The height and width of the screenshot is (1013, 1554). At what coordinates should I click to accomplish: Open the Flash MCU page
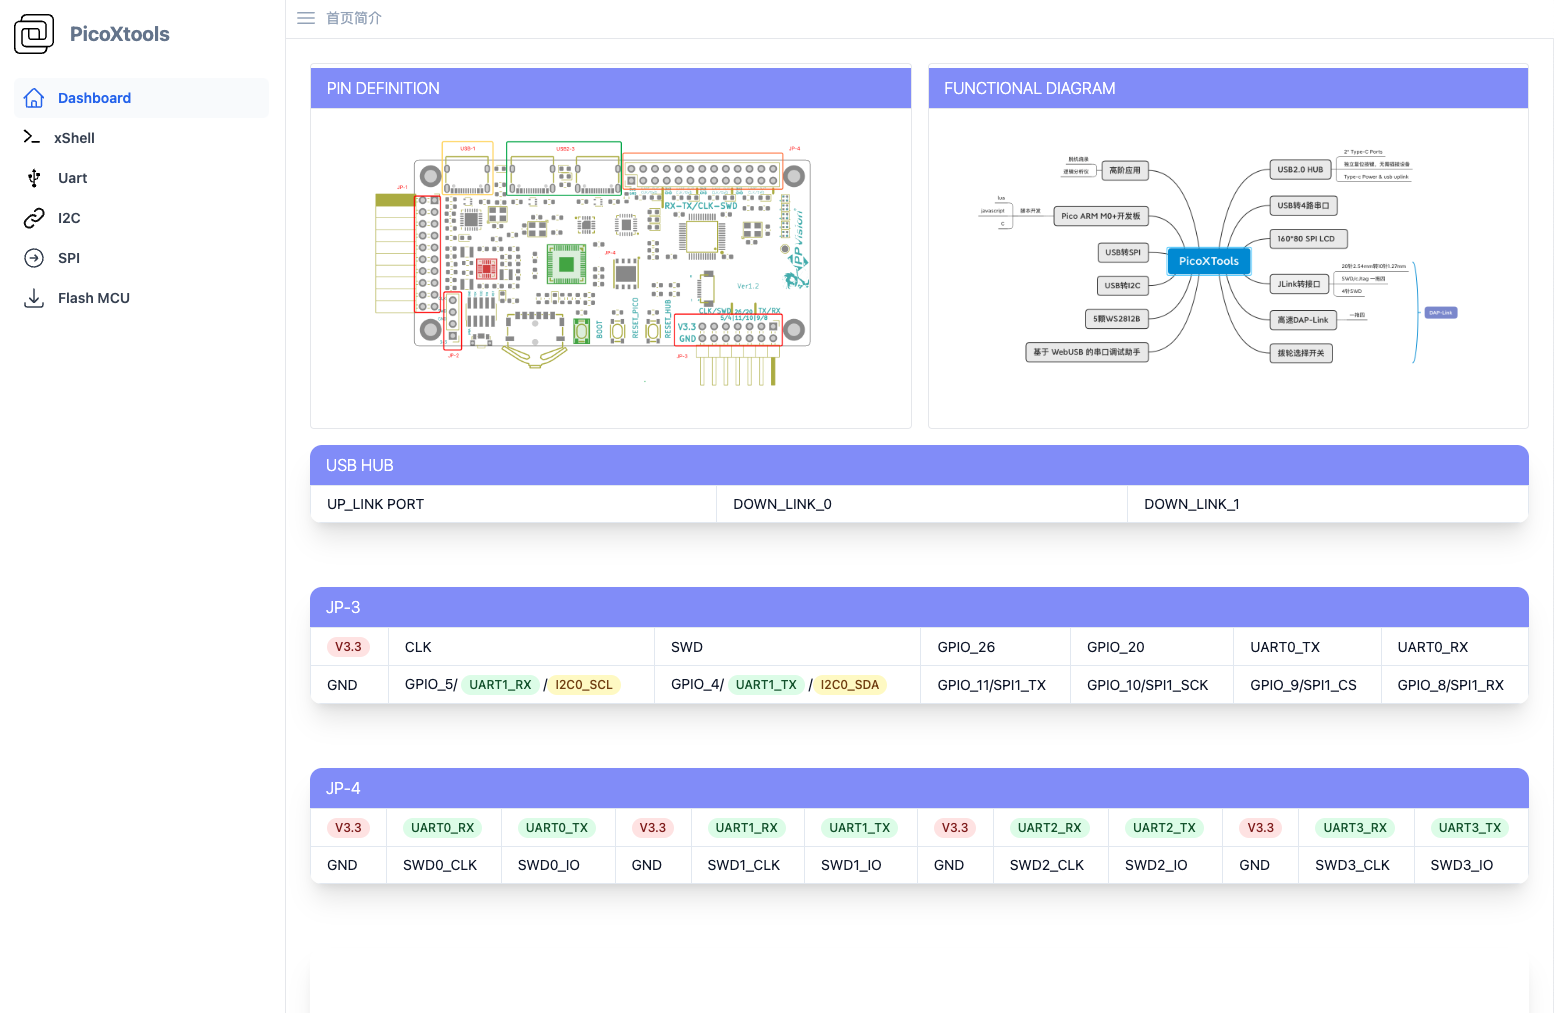pyautogui.click(x=142, y=298)
